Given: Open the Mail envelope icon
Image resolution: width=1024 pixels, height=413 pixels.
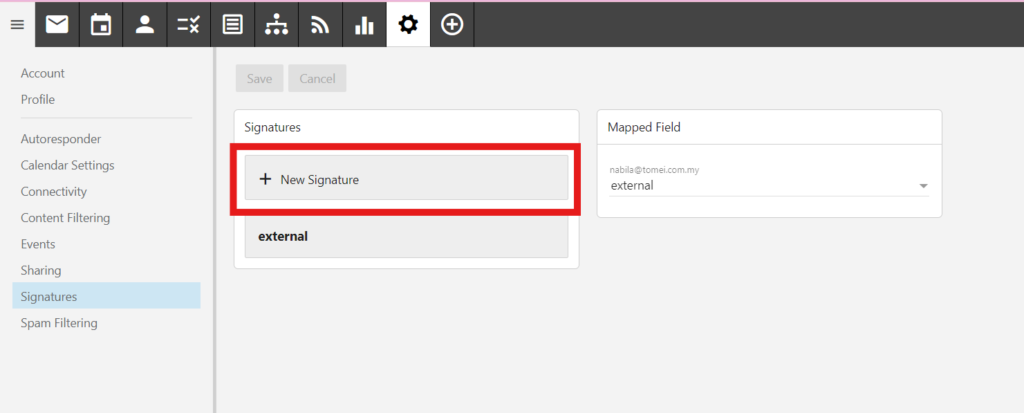Looking at the screenshot, I should (57, 25).
